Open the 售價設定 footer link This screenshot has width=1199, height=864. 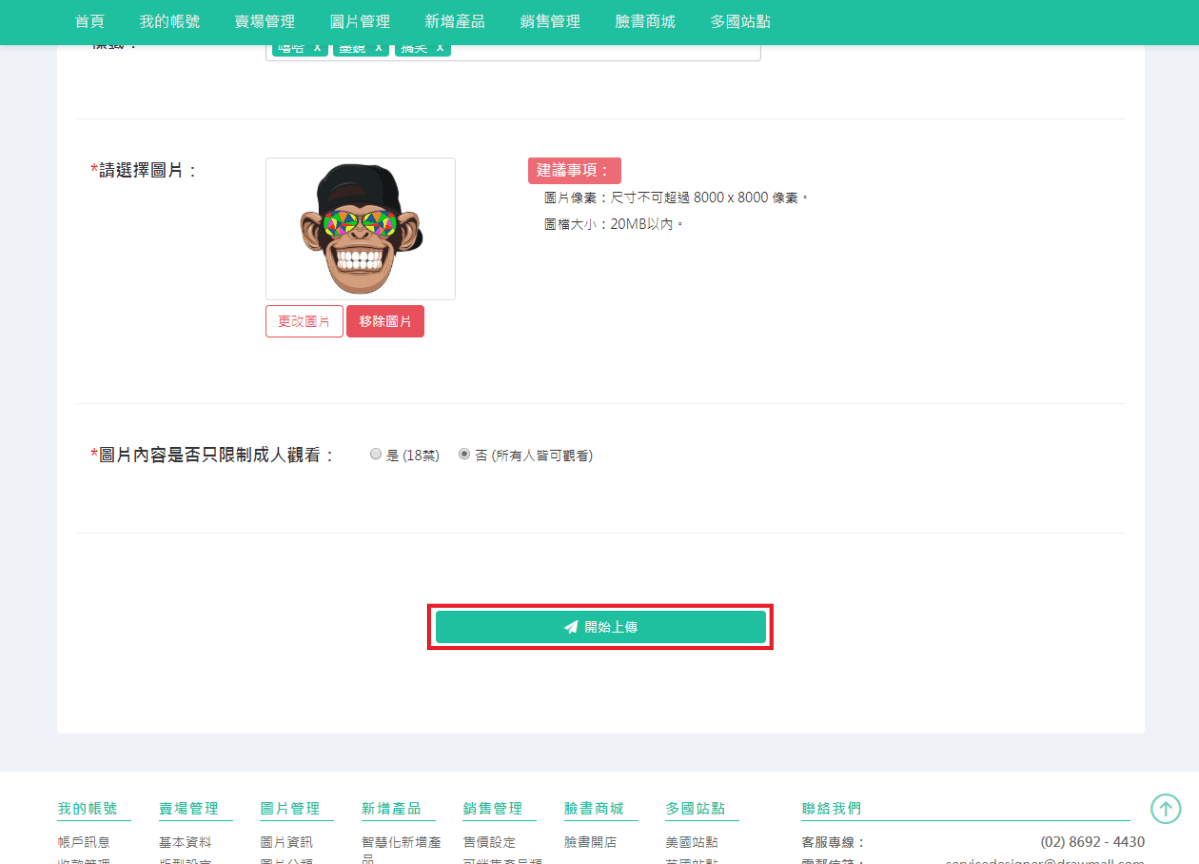489,842
